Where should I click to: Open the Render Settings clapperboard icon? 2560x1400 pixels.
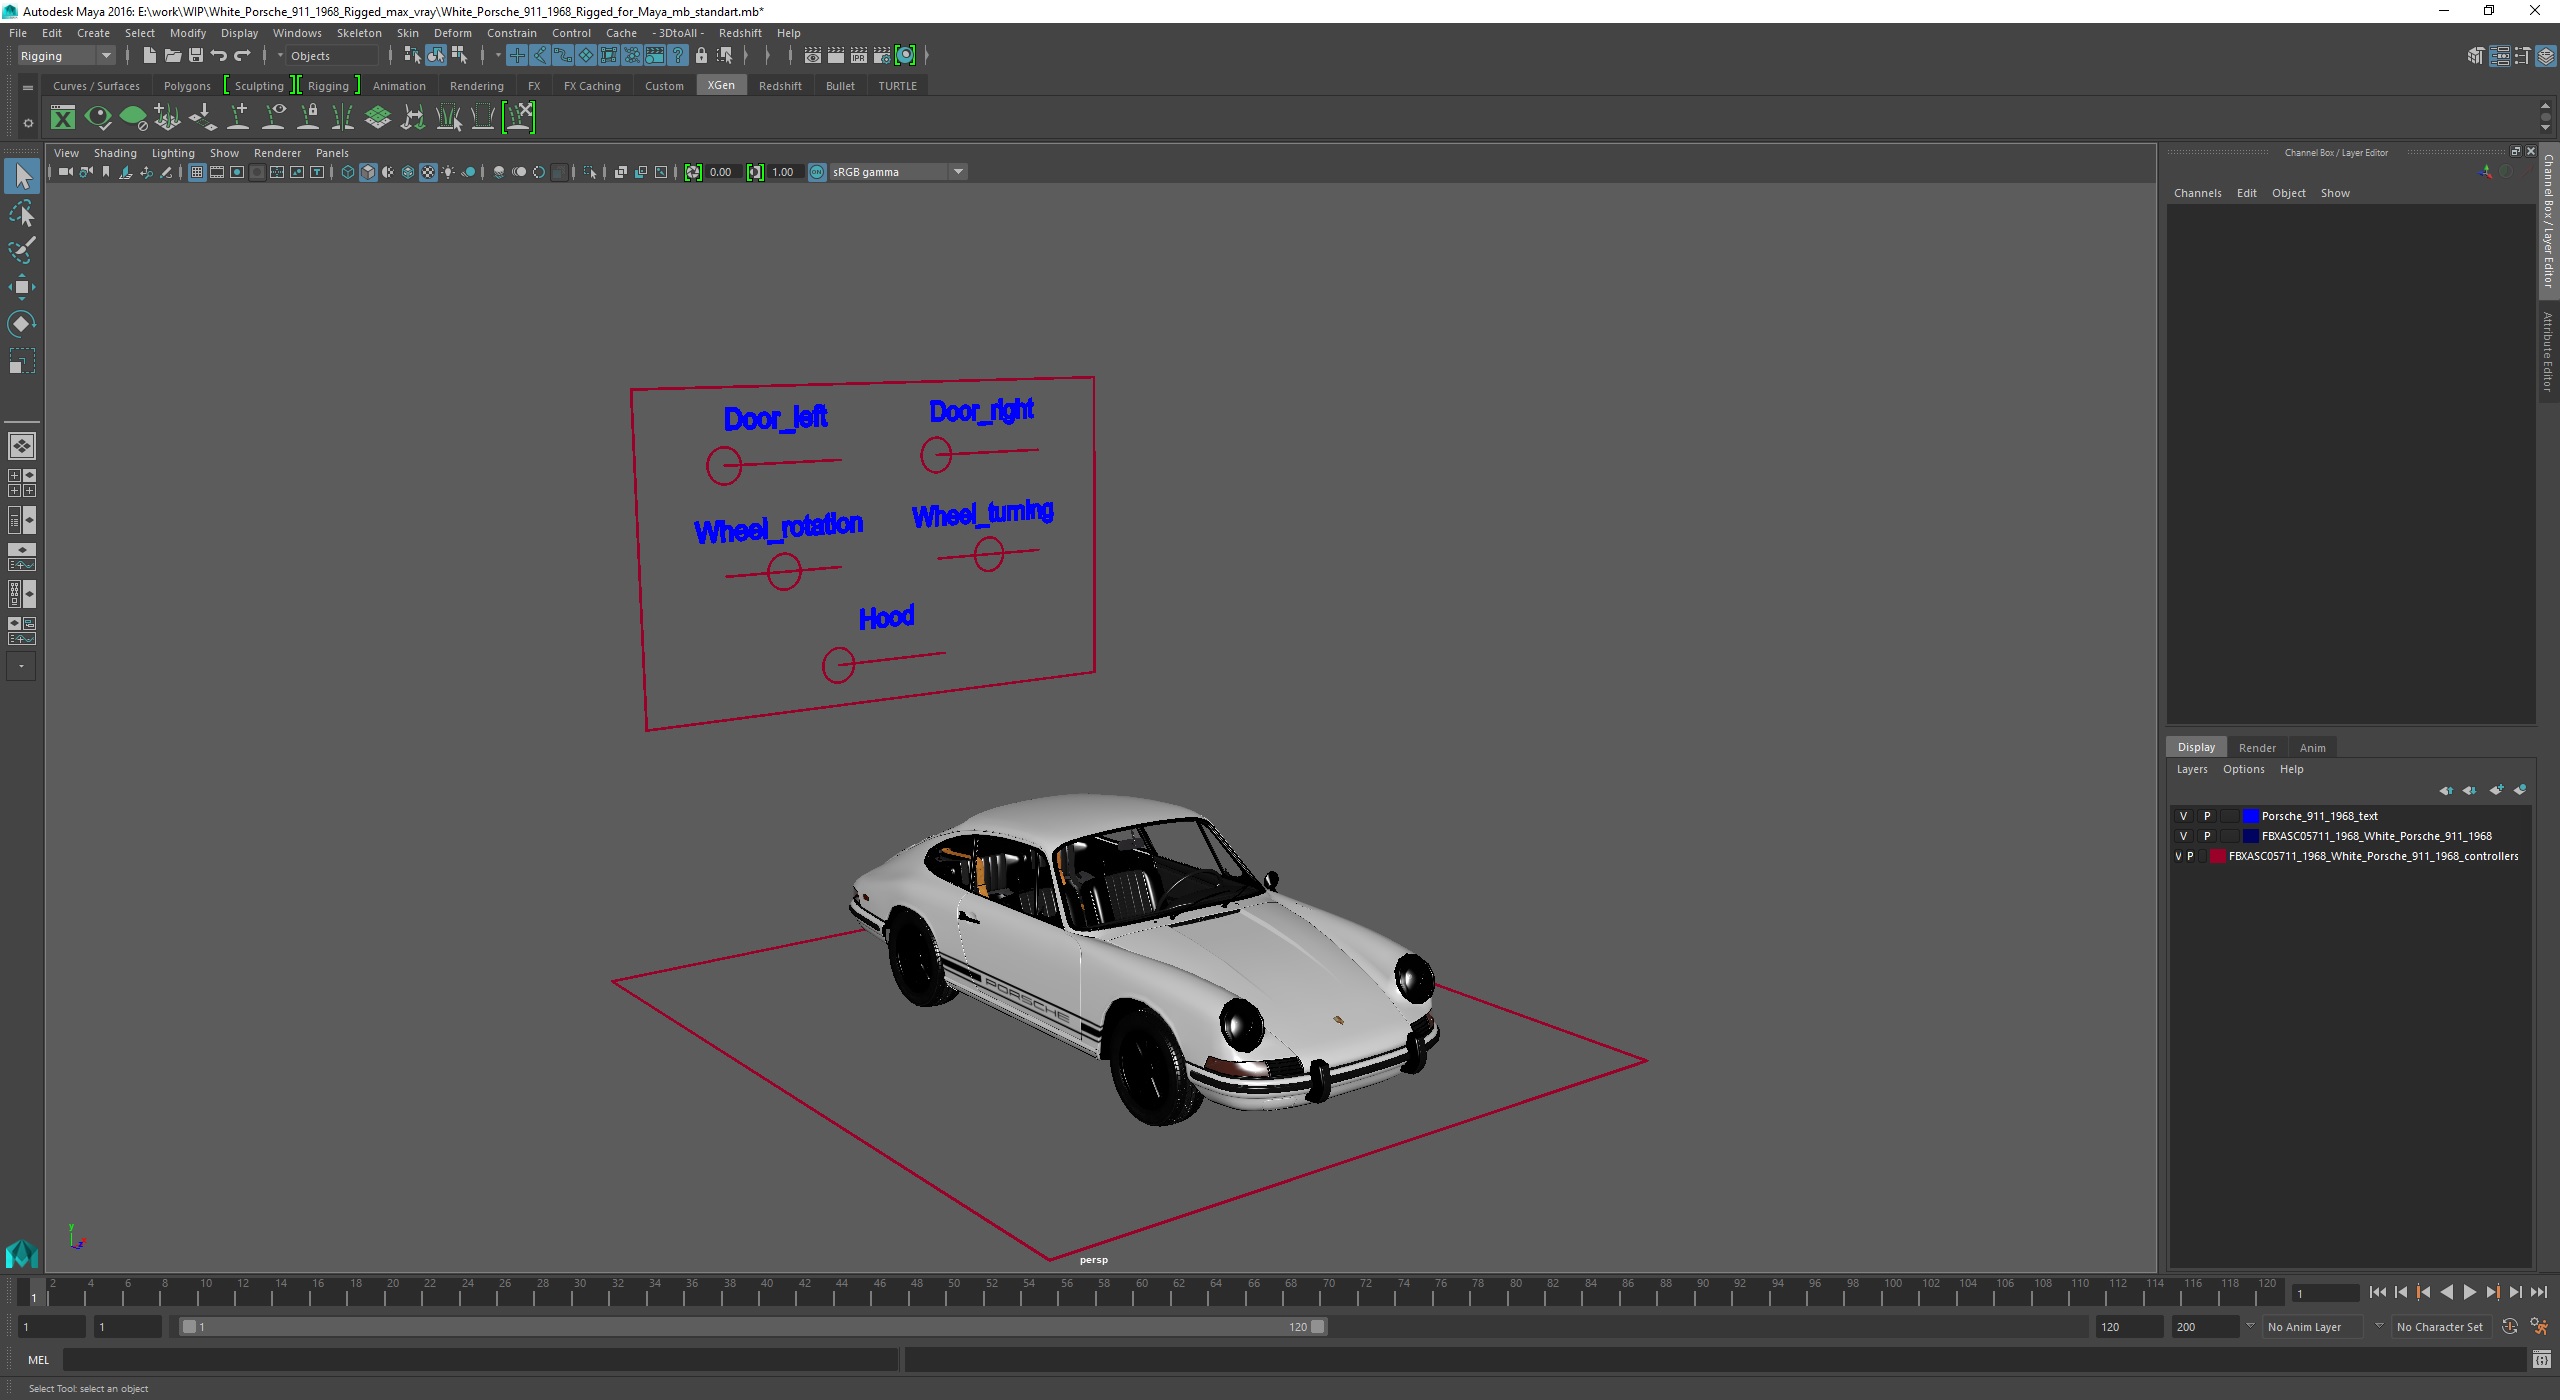click(x=882, y=56)
